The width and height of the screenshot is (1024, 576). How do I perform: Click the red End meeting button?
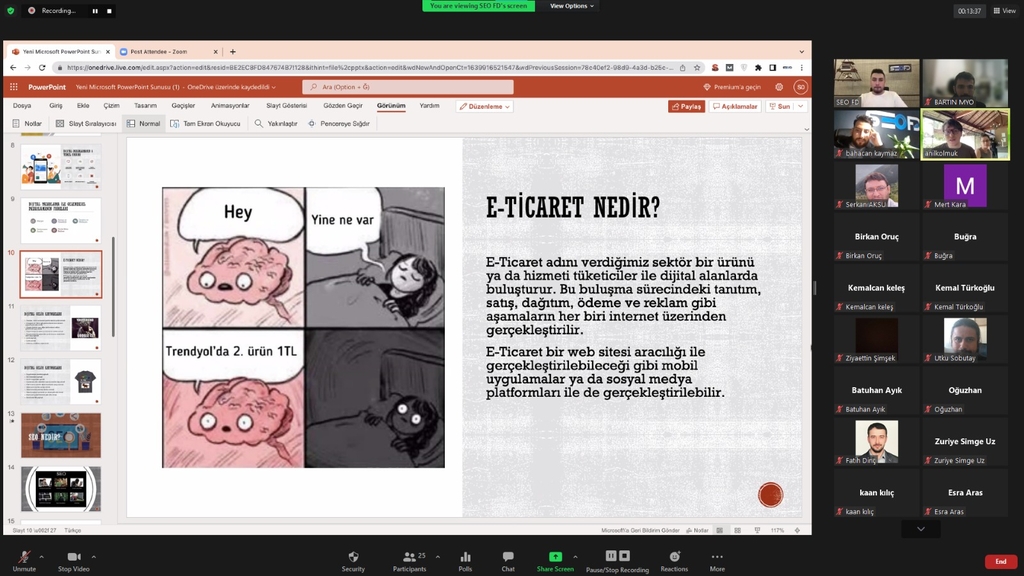click(x=1000, y=562)
